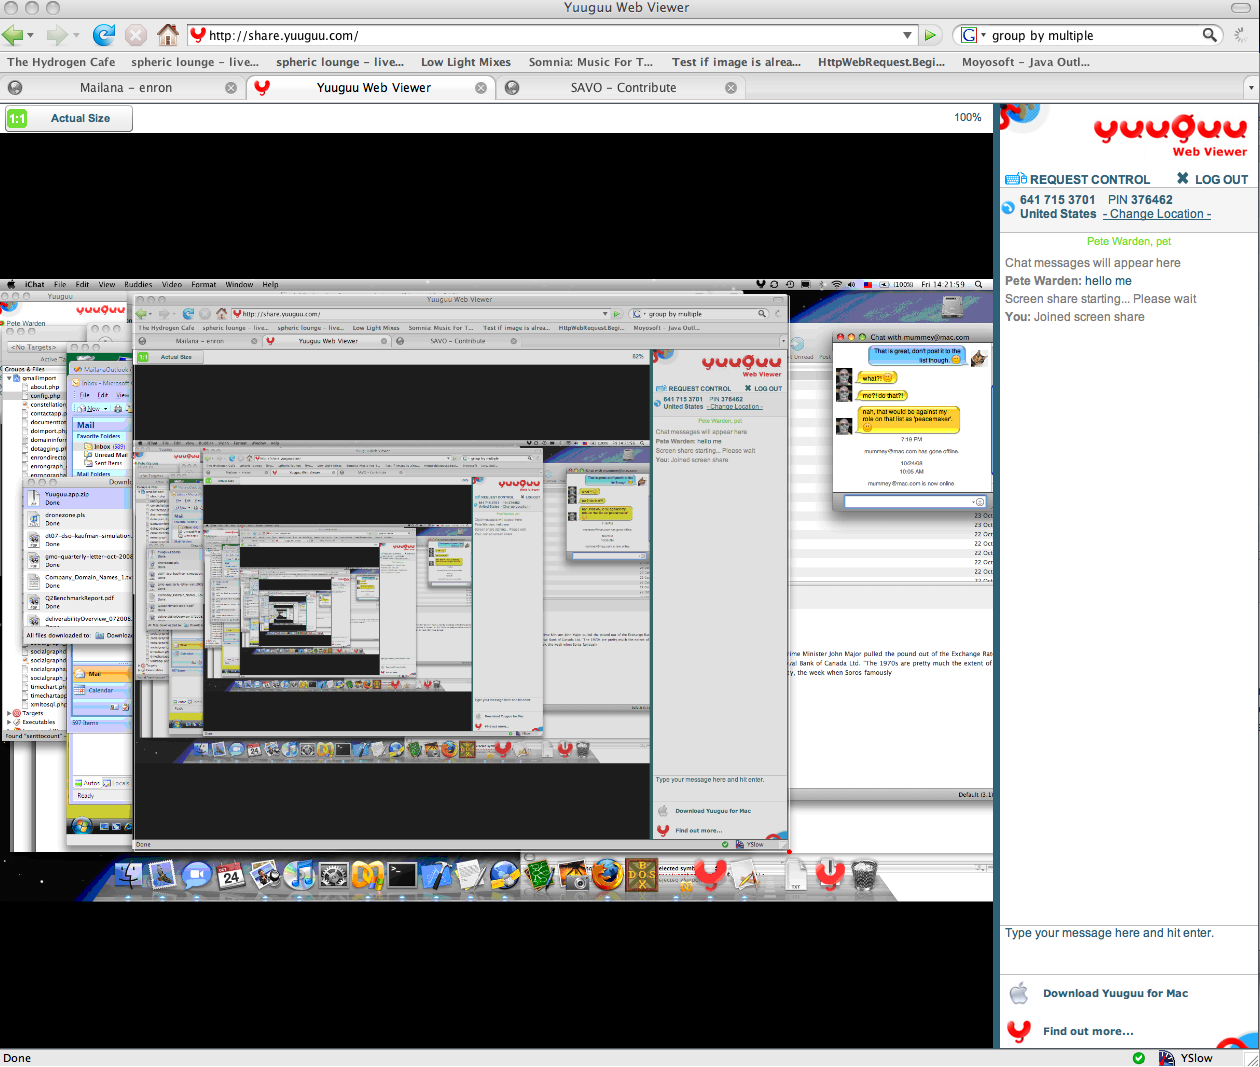Click the Change Location link

(x=1157, y=214)
